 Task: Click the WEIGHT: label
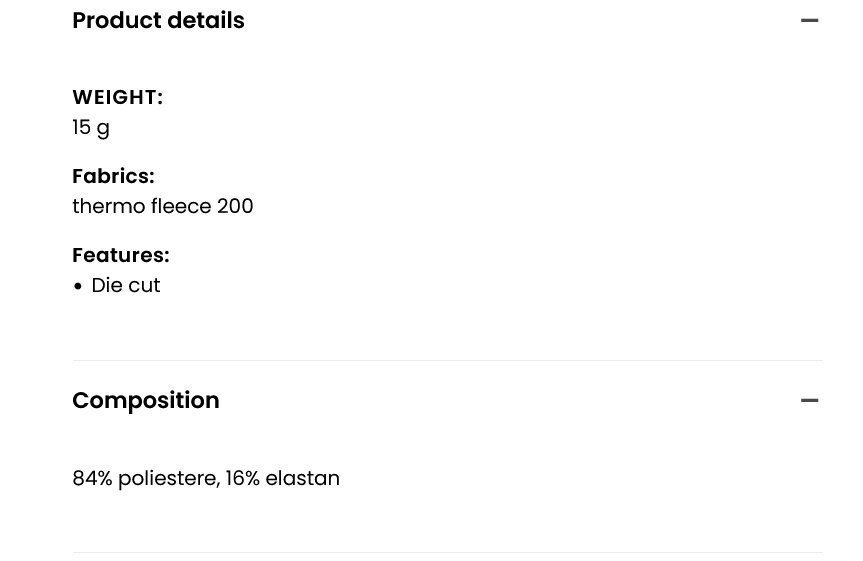click(117, 97)
